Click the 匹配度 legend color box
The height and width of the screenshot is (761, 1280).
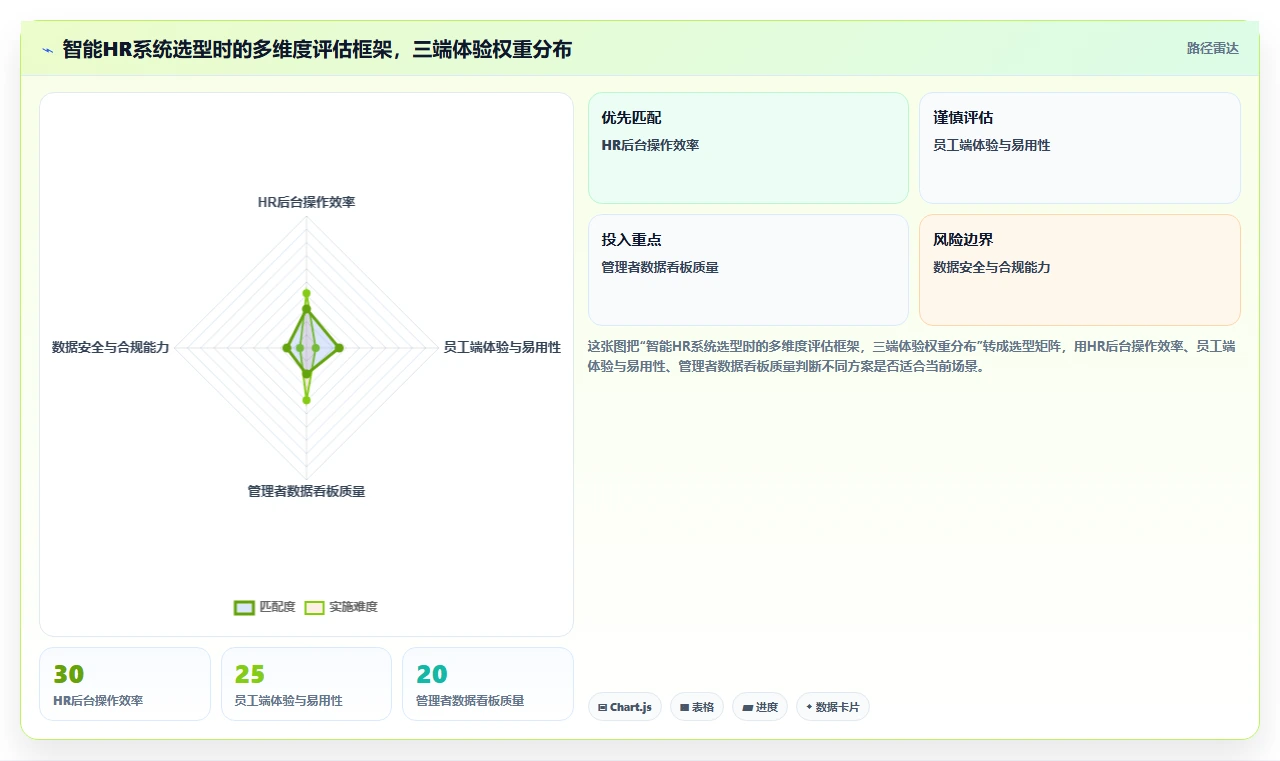pyautogui.click(x=244, y=607)
